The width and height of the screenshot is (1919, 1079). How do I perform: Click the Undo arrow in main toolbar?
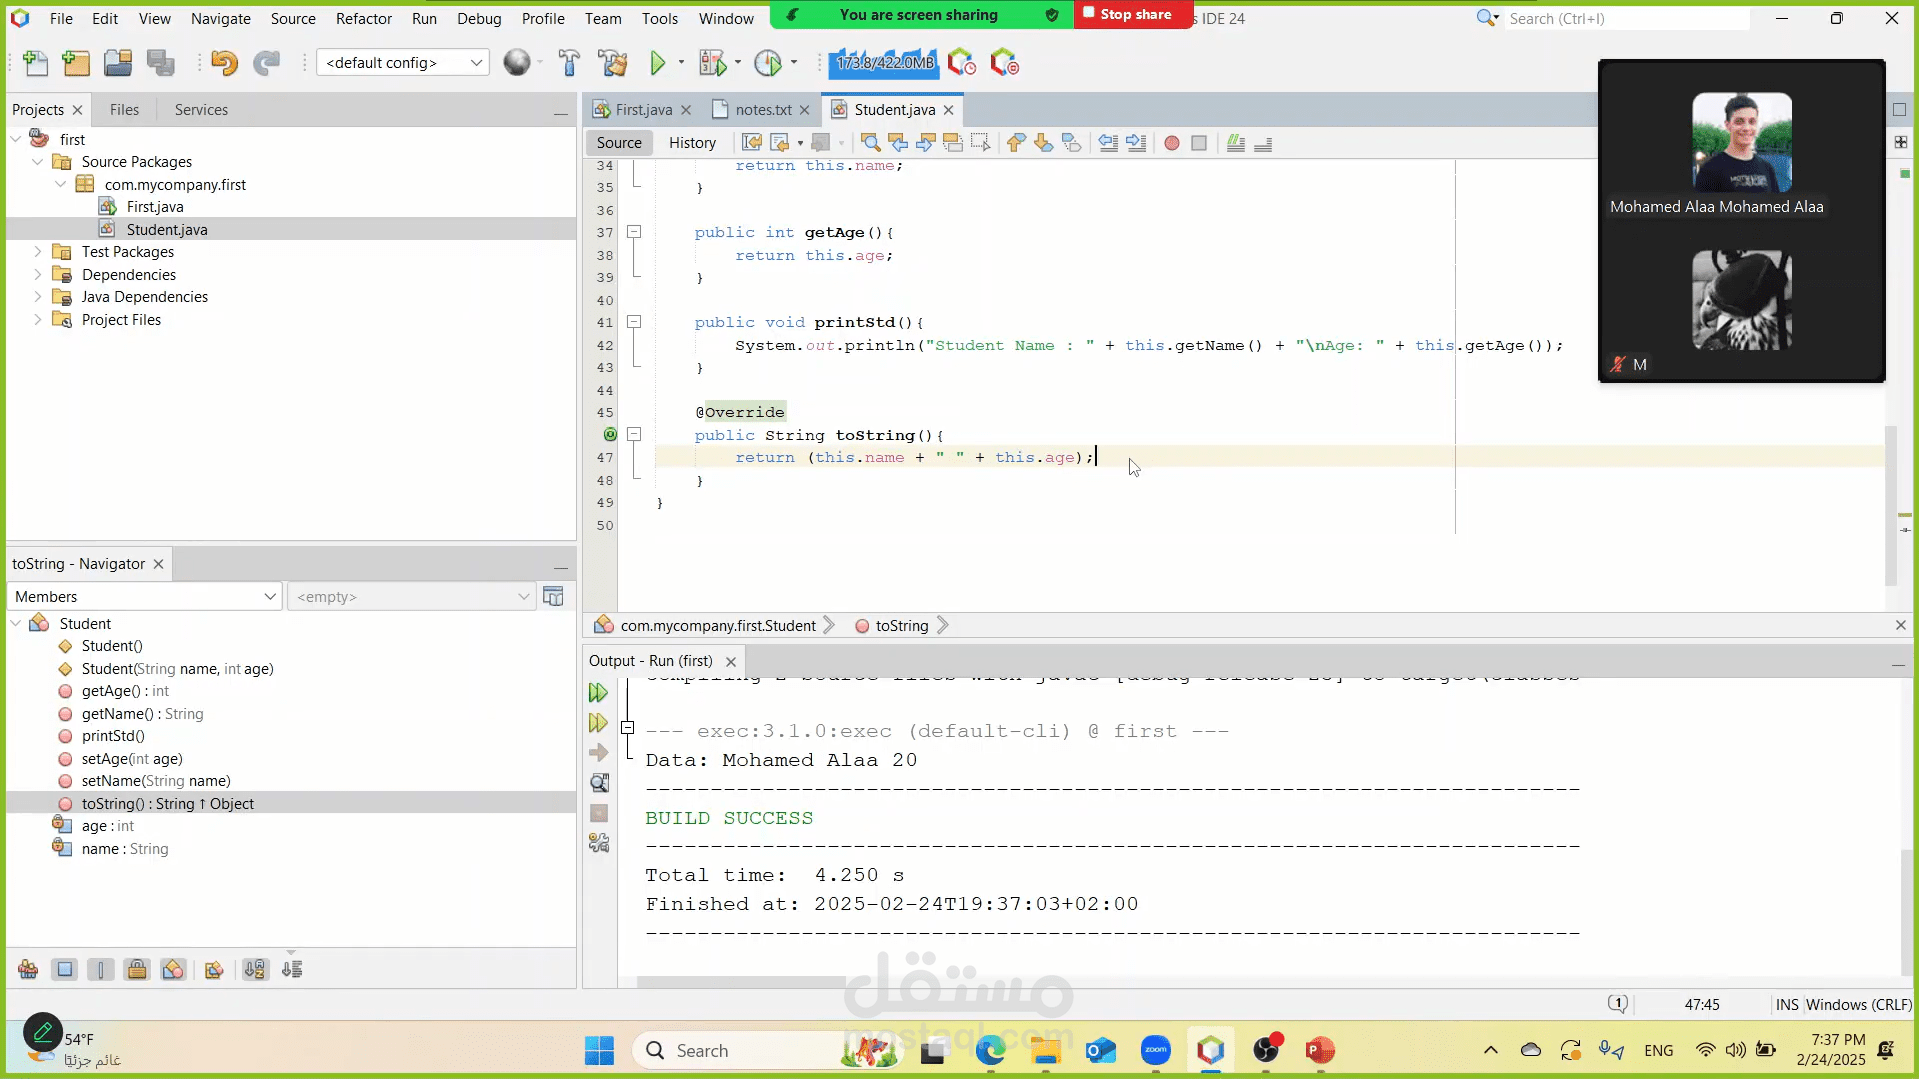tap(224, 63)
